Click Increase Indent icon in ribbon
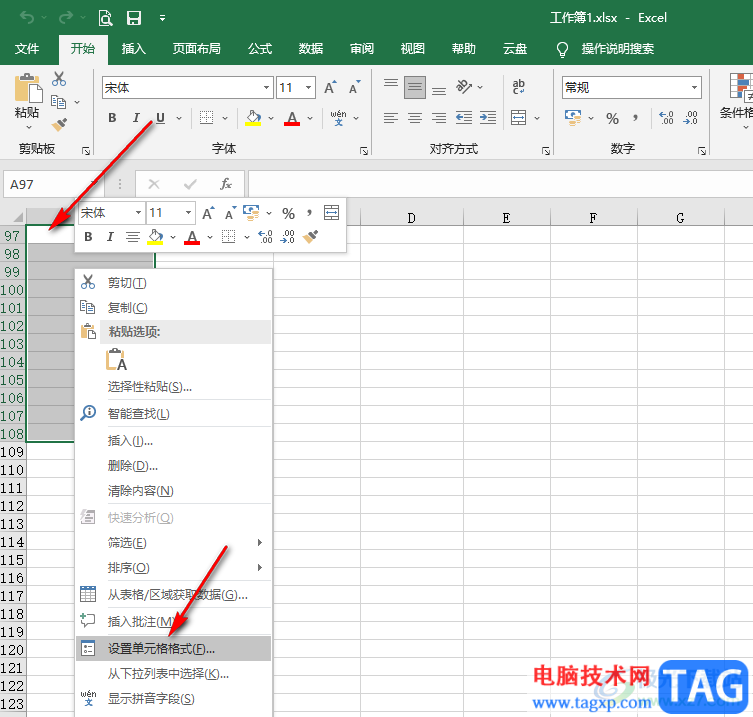 click(x=488, y=118)
